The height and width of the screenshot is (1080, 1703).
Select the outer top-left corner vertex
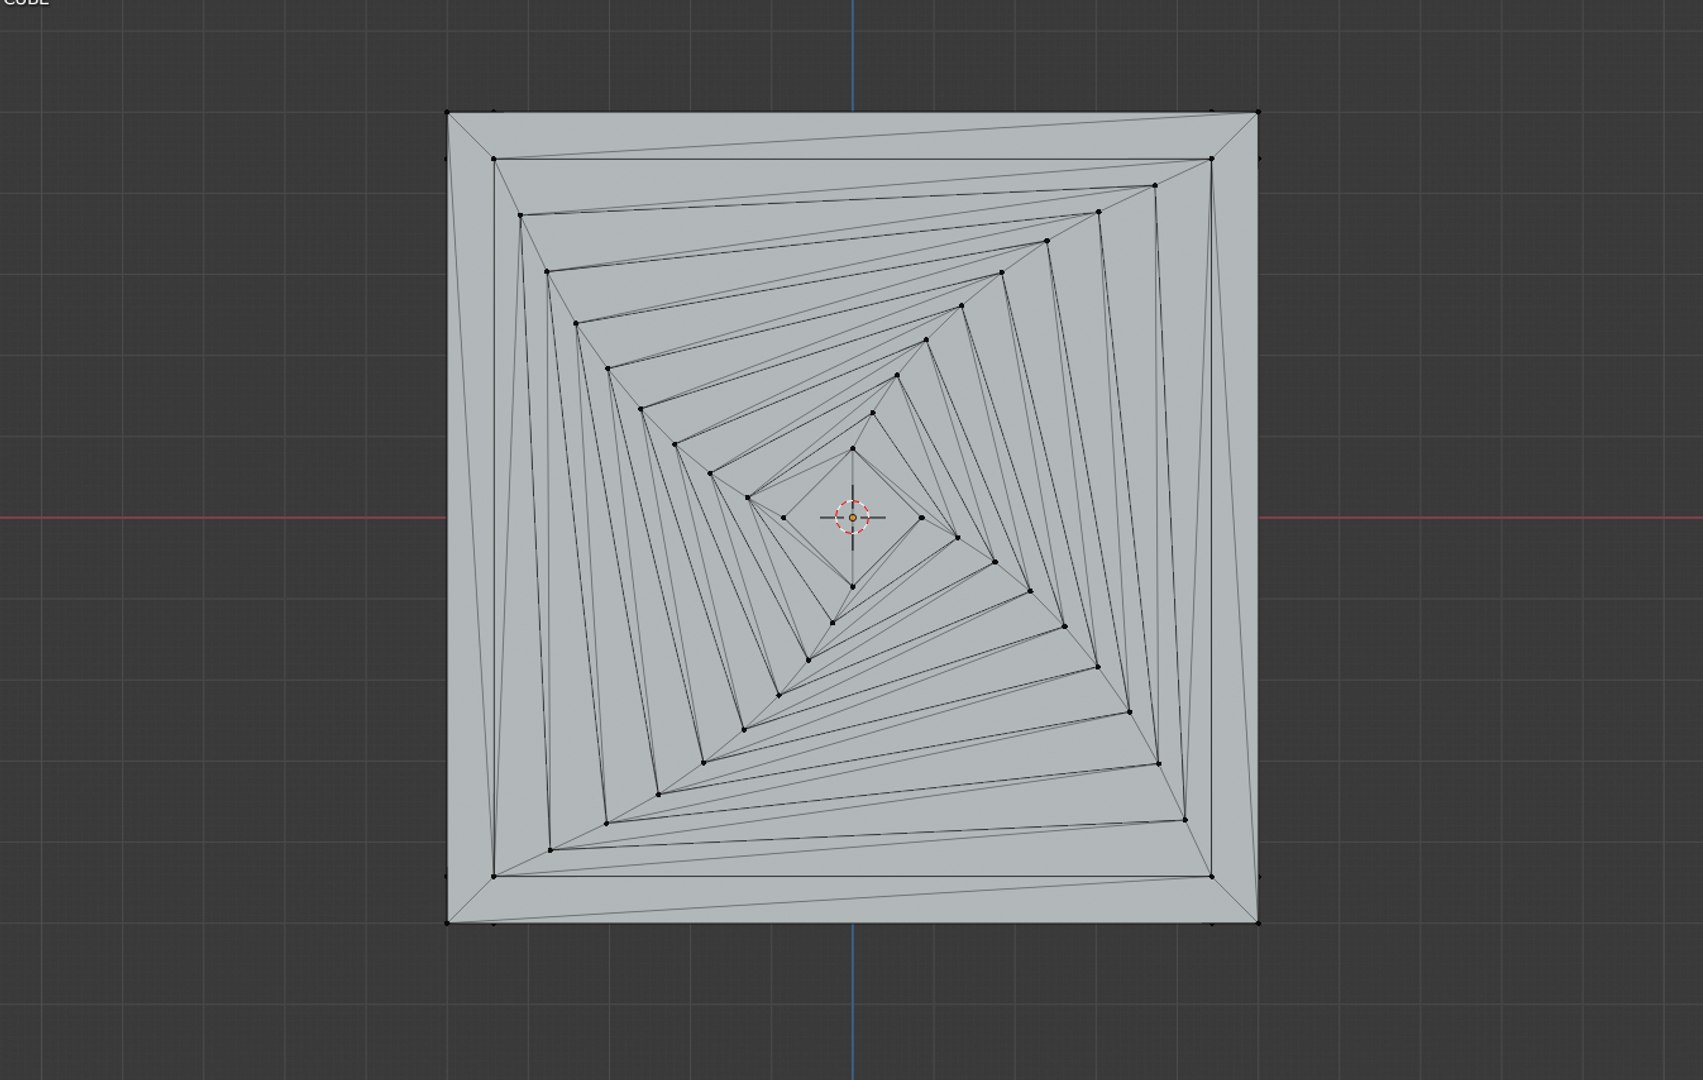(447, 112)
